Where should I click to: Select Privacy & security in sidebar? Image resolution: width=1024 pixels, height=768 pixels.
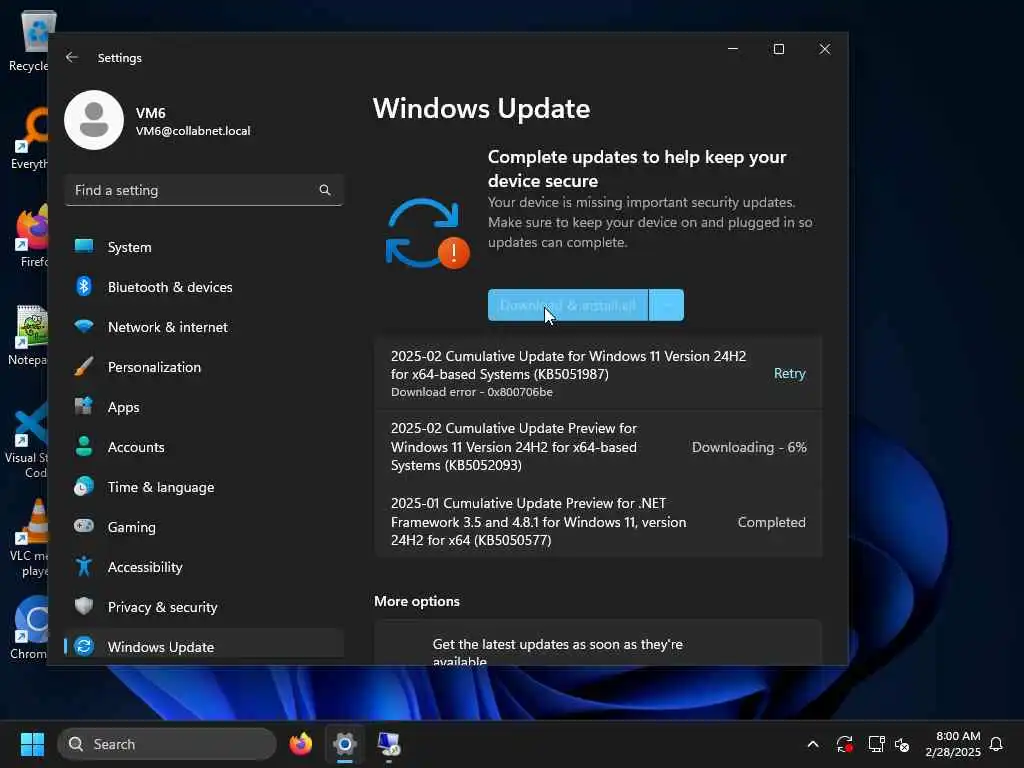tap(204, 607)
